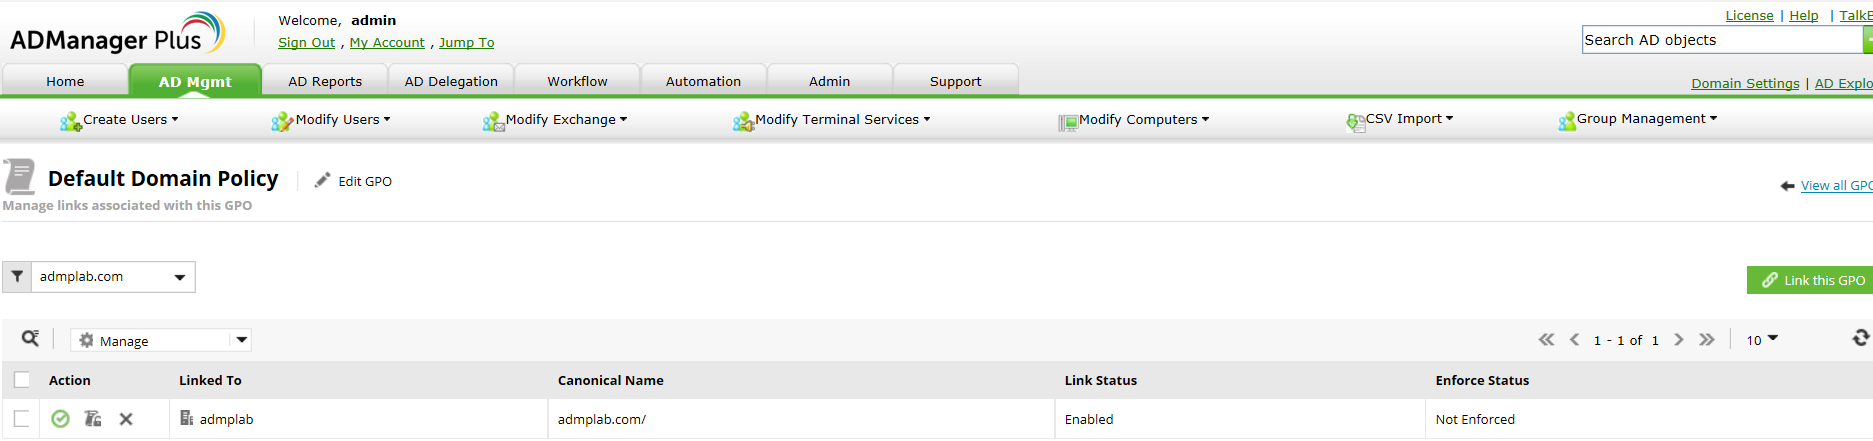Refresh the GPO links table

click(1861, 338)
